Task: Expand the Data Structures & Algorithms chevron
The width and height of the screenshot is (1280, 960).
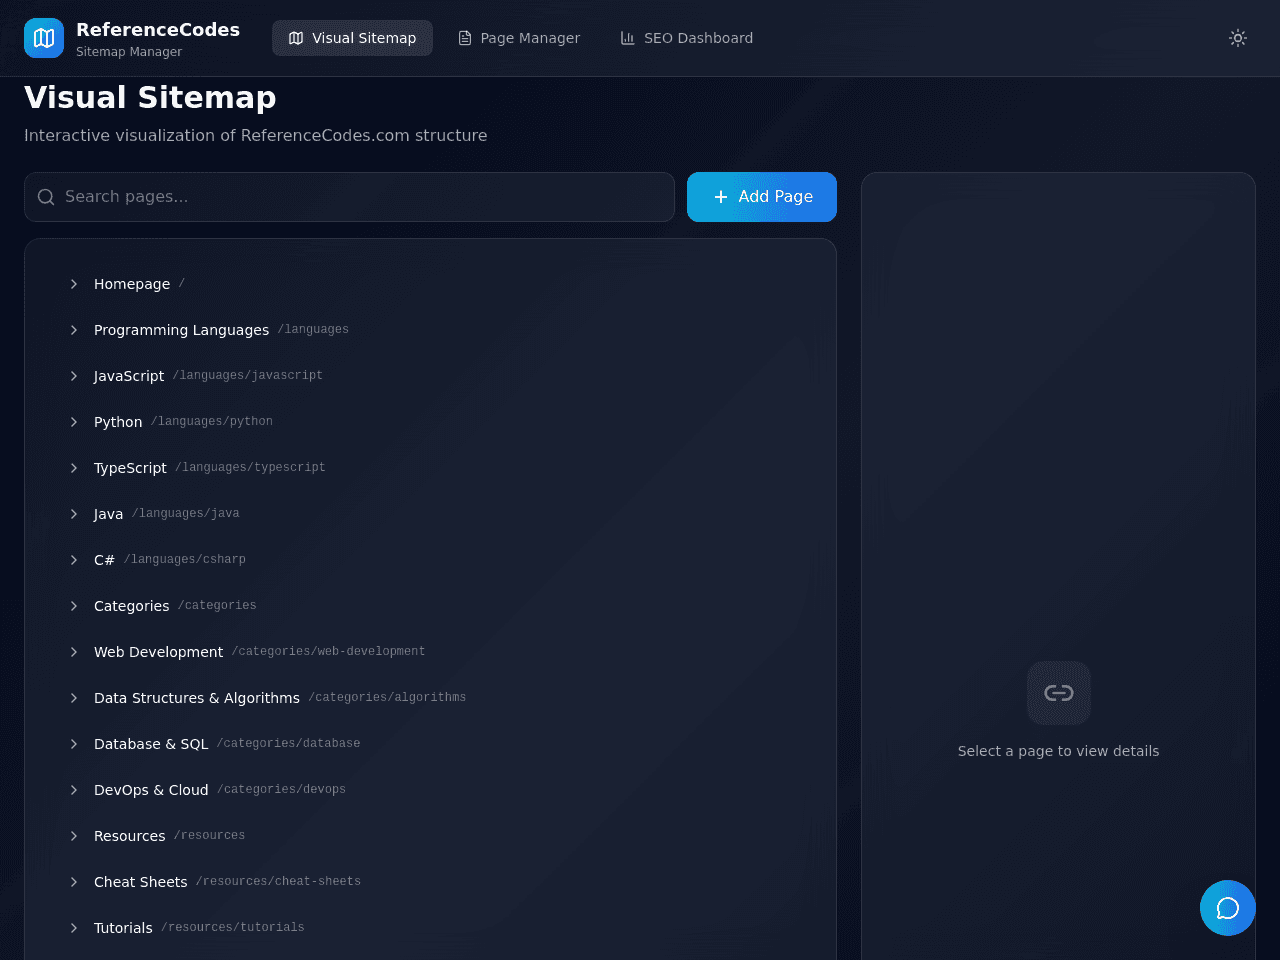Action: (x=74, y=698)
